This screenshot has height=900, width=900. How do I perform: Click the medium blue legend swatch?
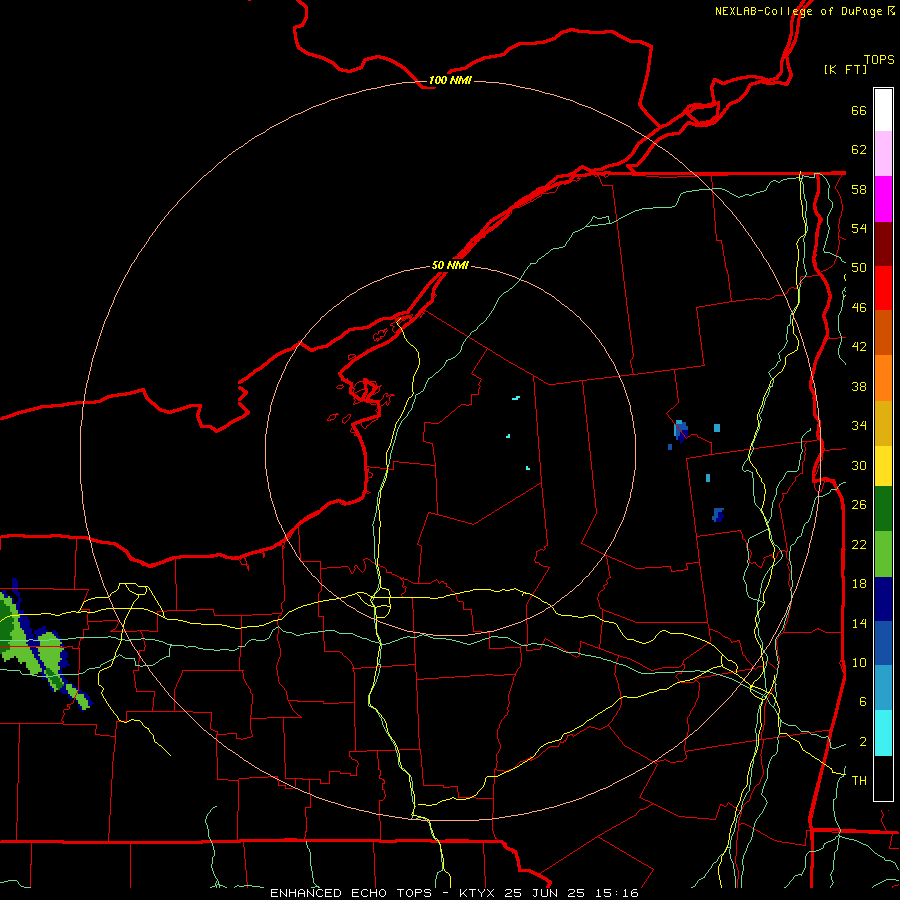(883, 643)
